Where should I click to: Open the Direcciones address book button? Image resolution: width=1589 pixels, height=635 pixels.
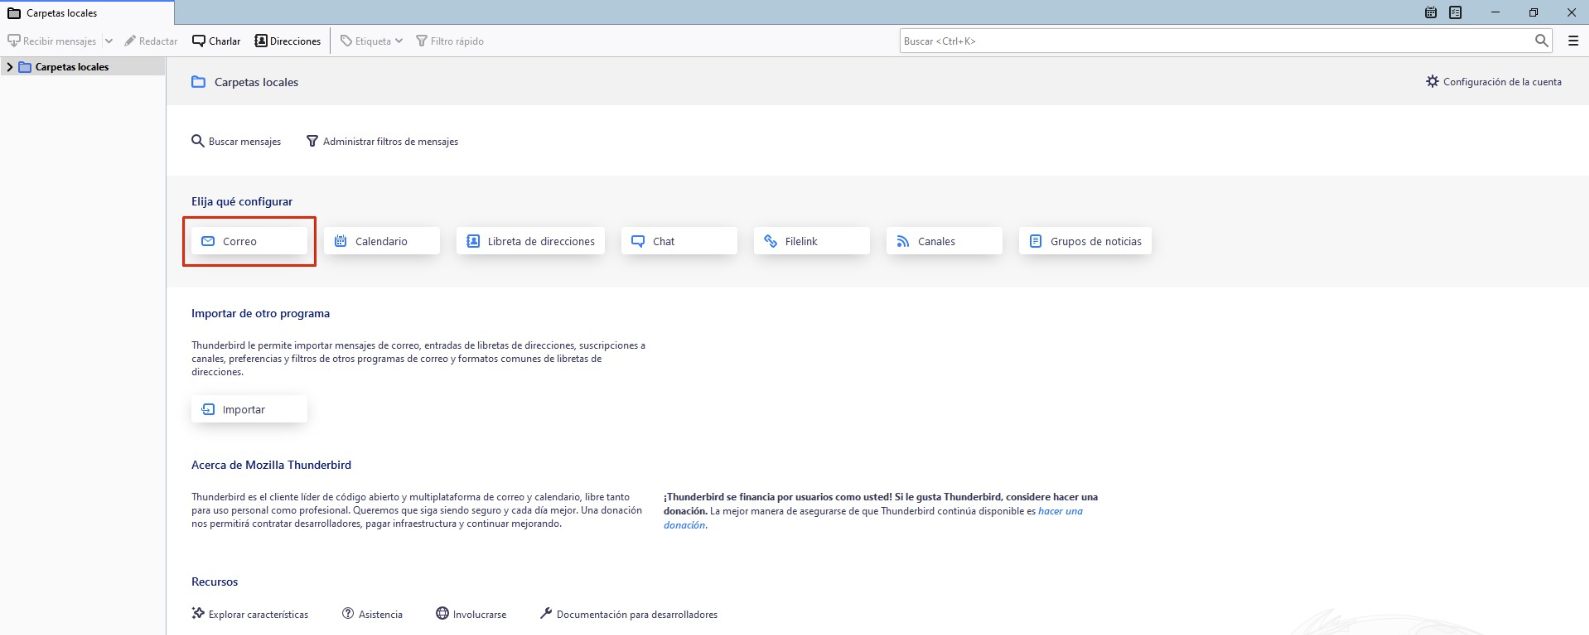tap(288, 41)
